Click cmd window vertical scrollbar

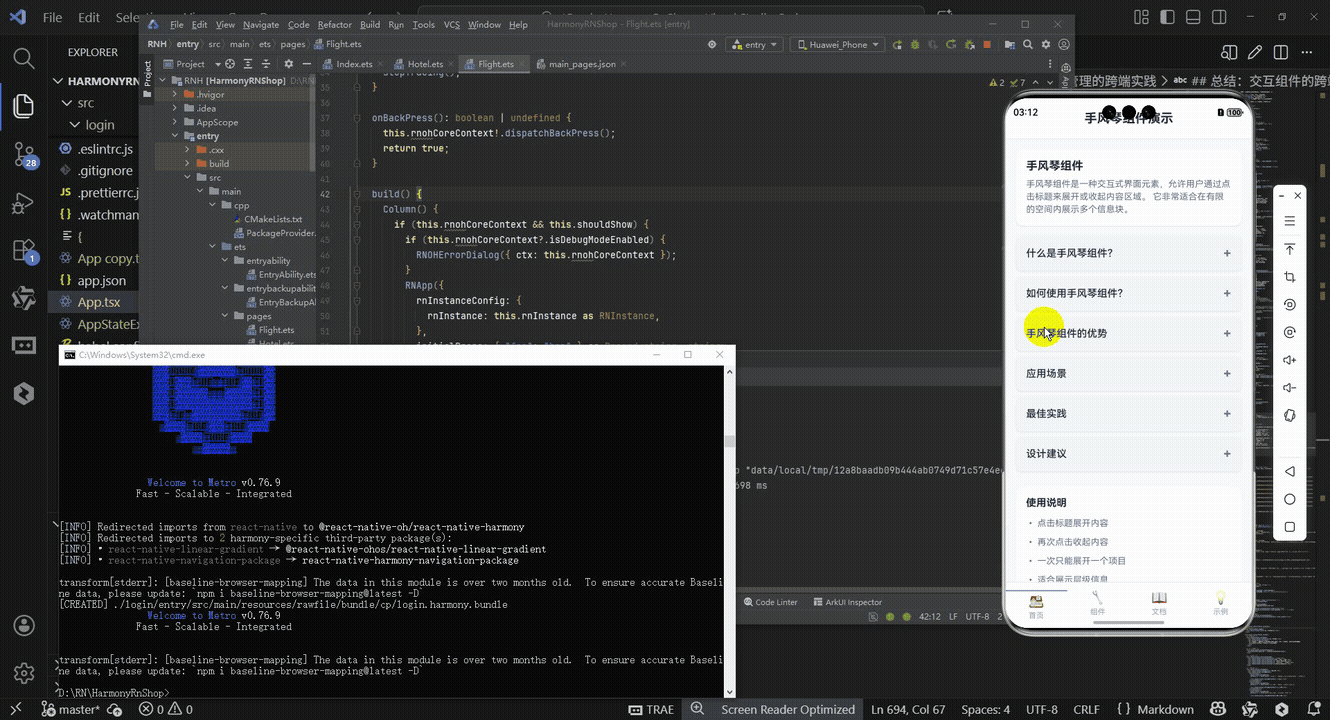coord(729,440)
